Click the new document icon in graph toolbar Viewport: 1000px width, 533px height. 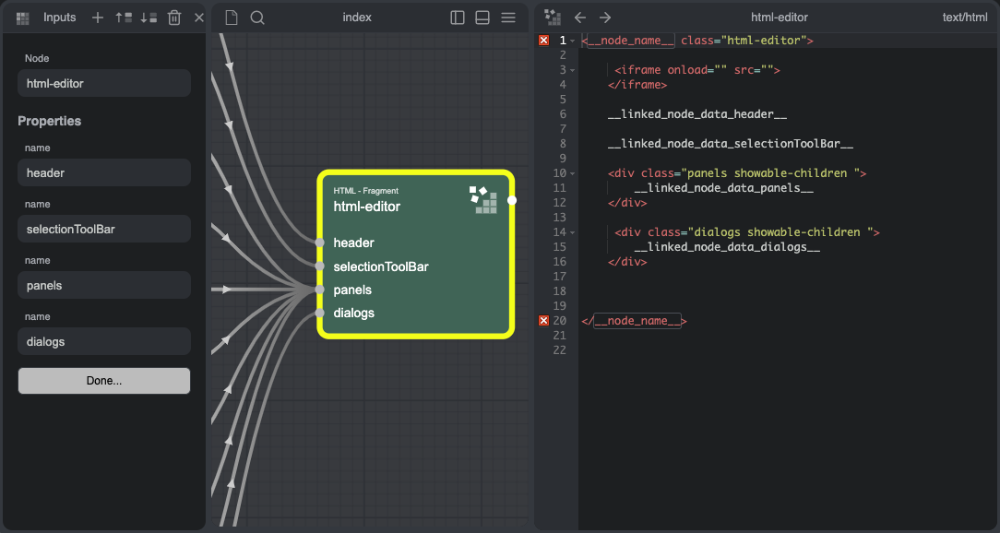tap(231, 18)
